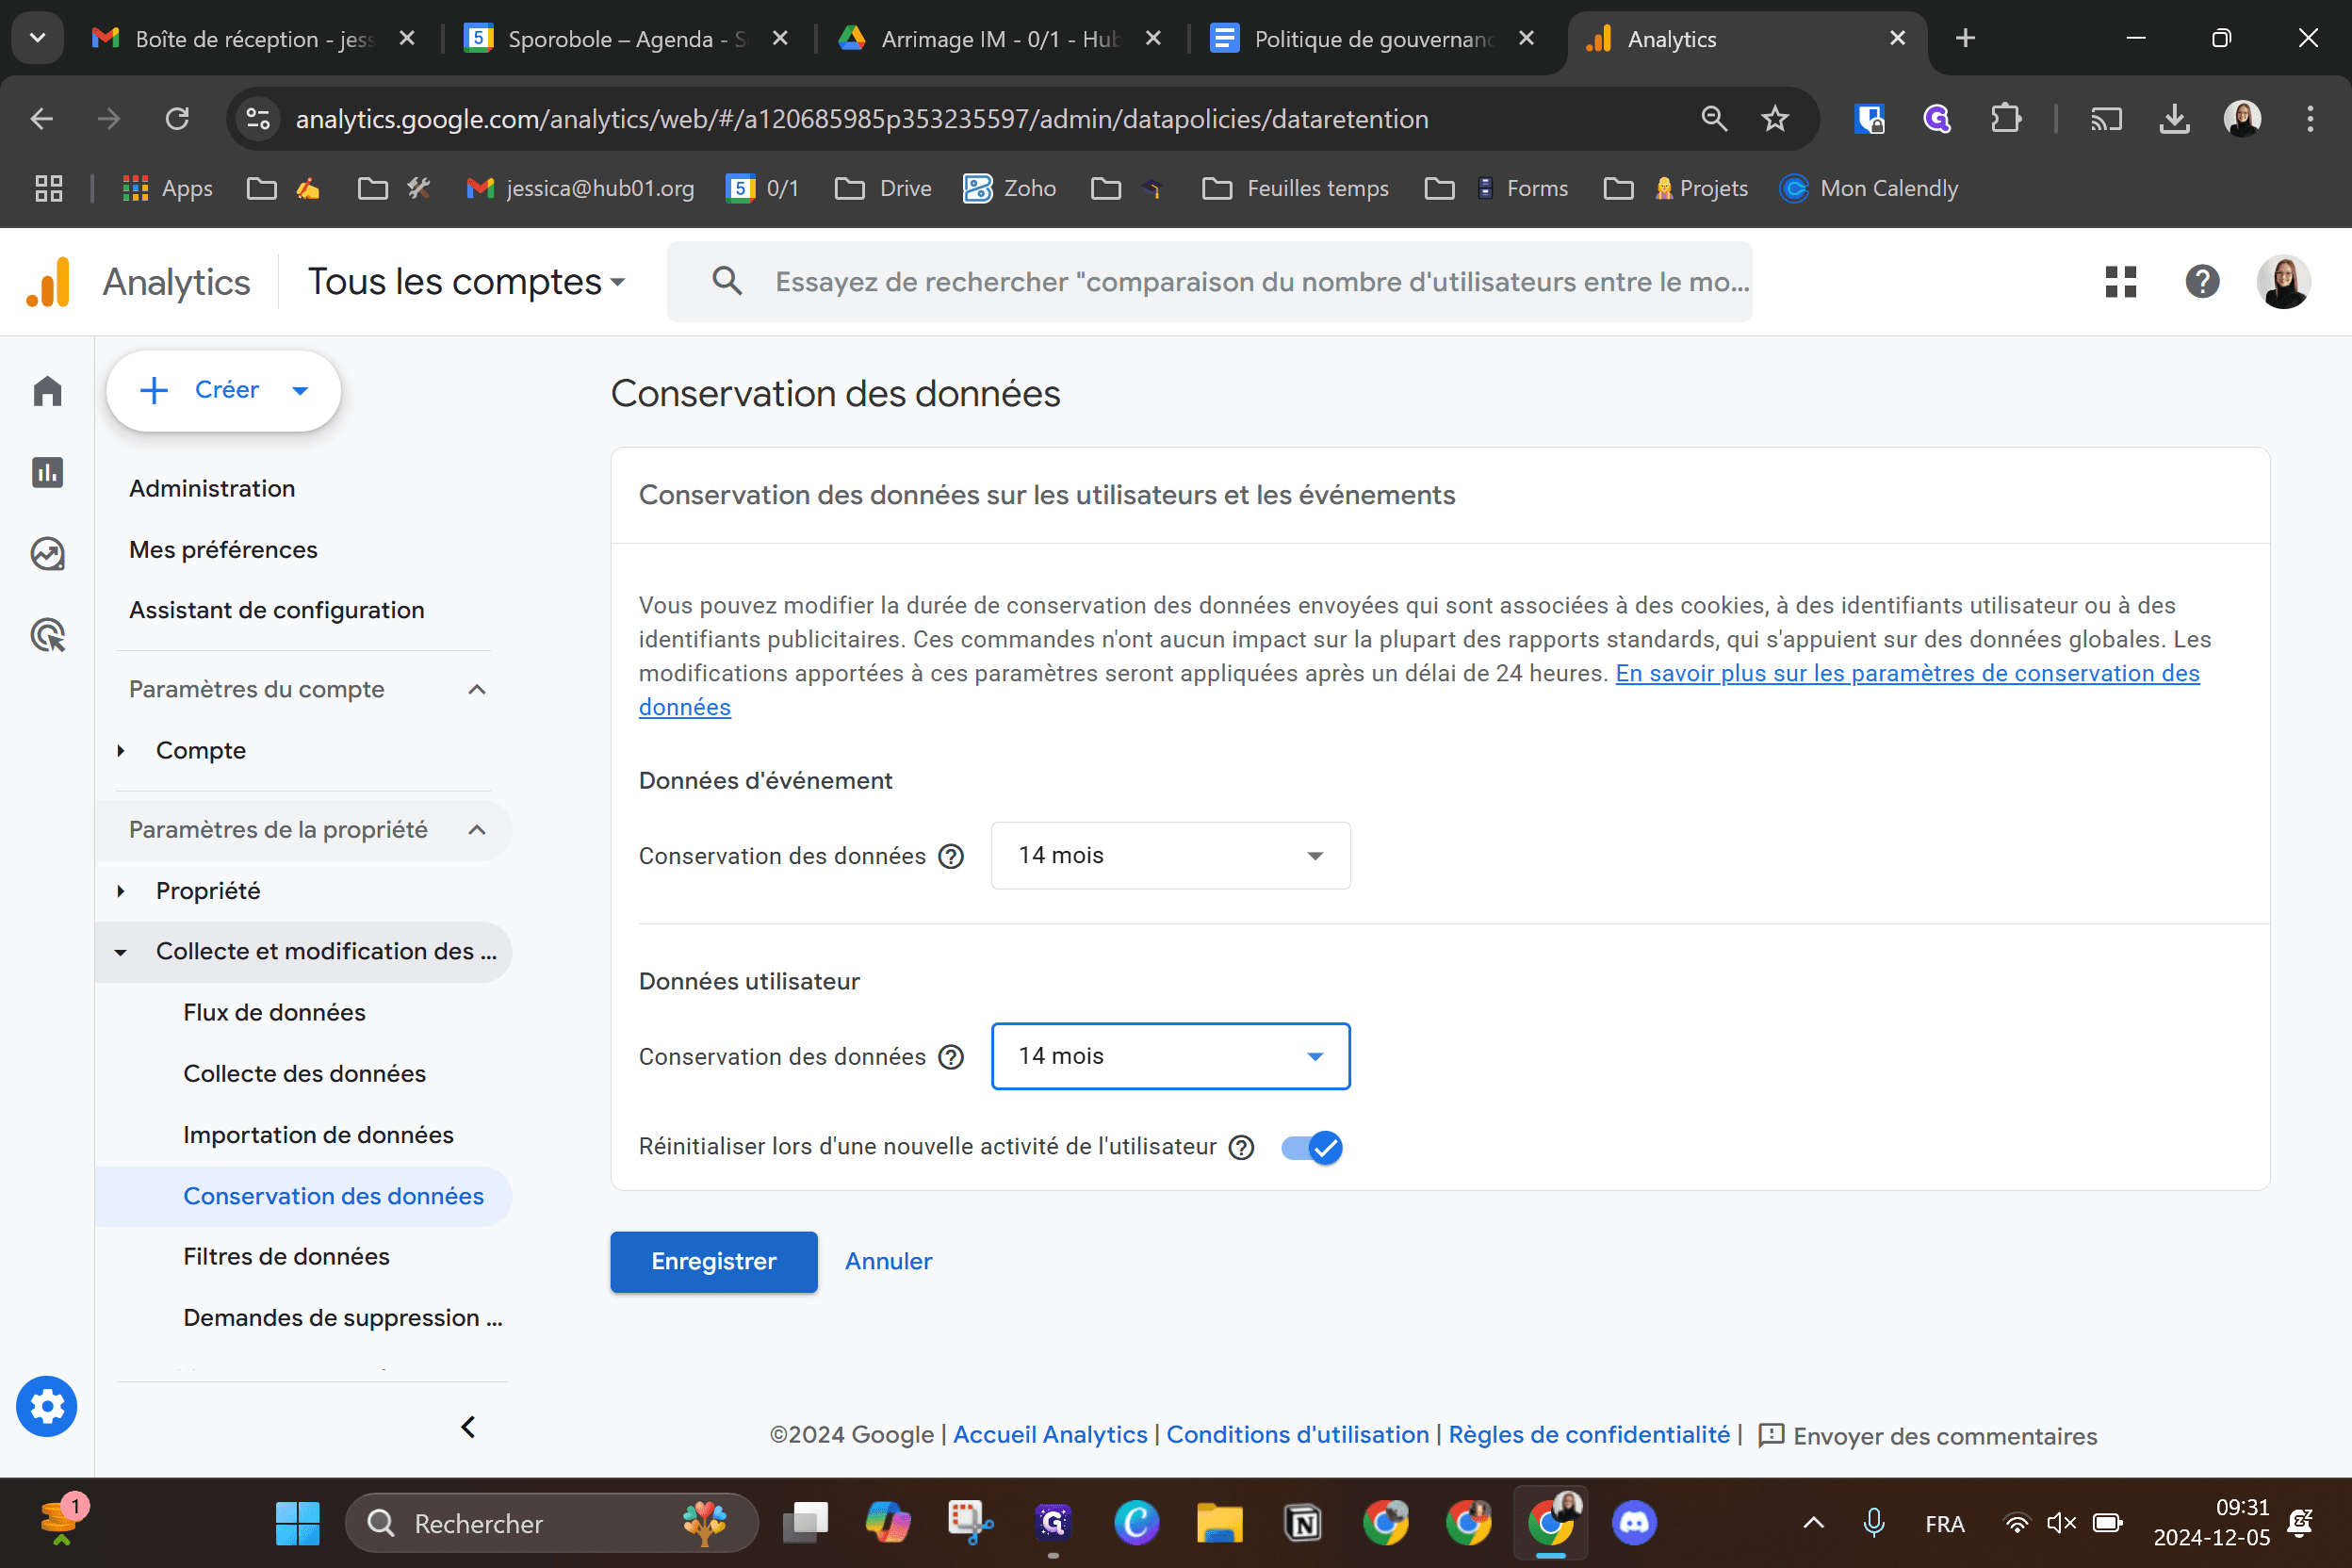This screenshot has width=2352, height=1568.
Task: Expand the Compte tree item
Action: (x=121, y=751)
